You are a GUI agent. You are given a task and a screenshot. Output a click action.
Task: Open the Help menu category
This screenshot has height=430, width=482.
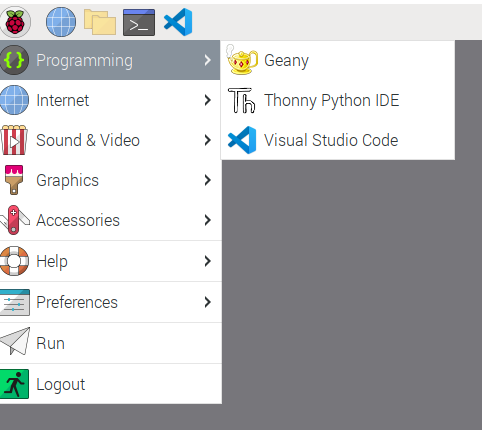(x=110, y=261)
